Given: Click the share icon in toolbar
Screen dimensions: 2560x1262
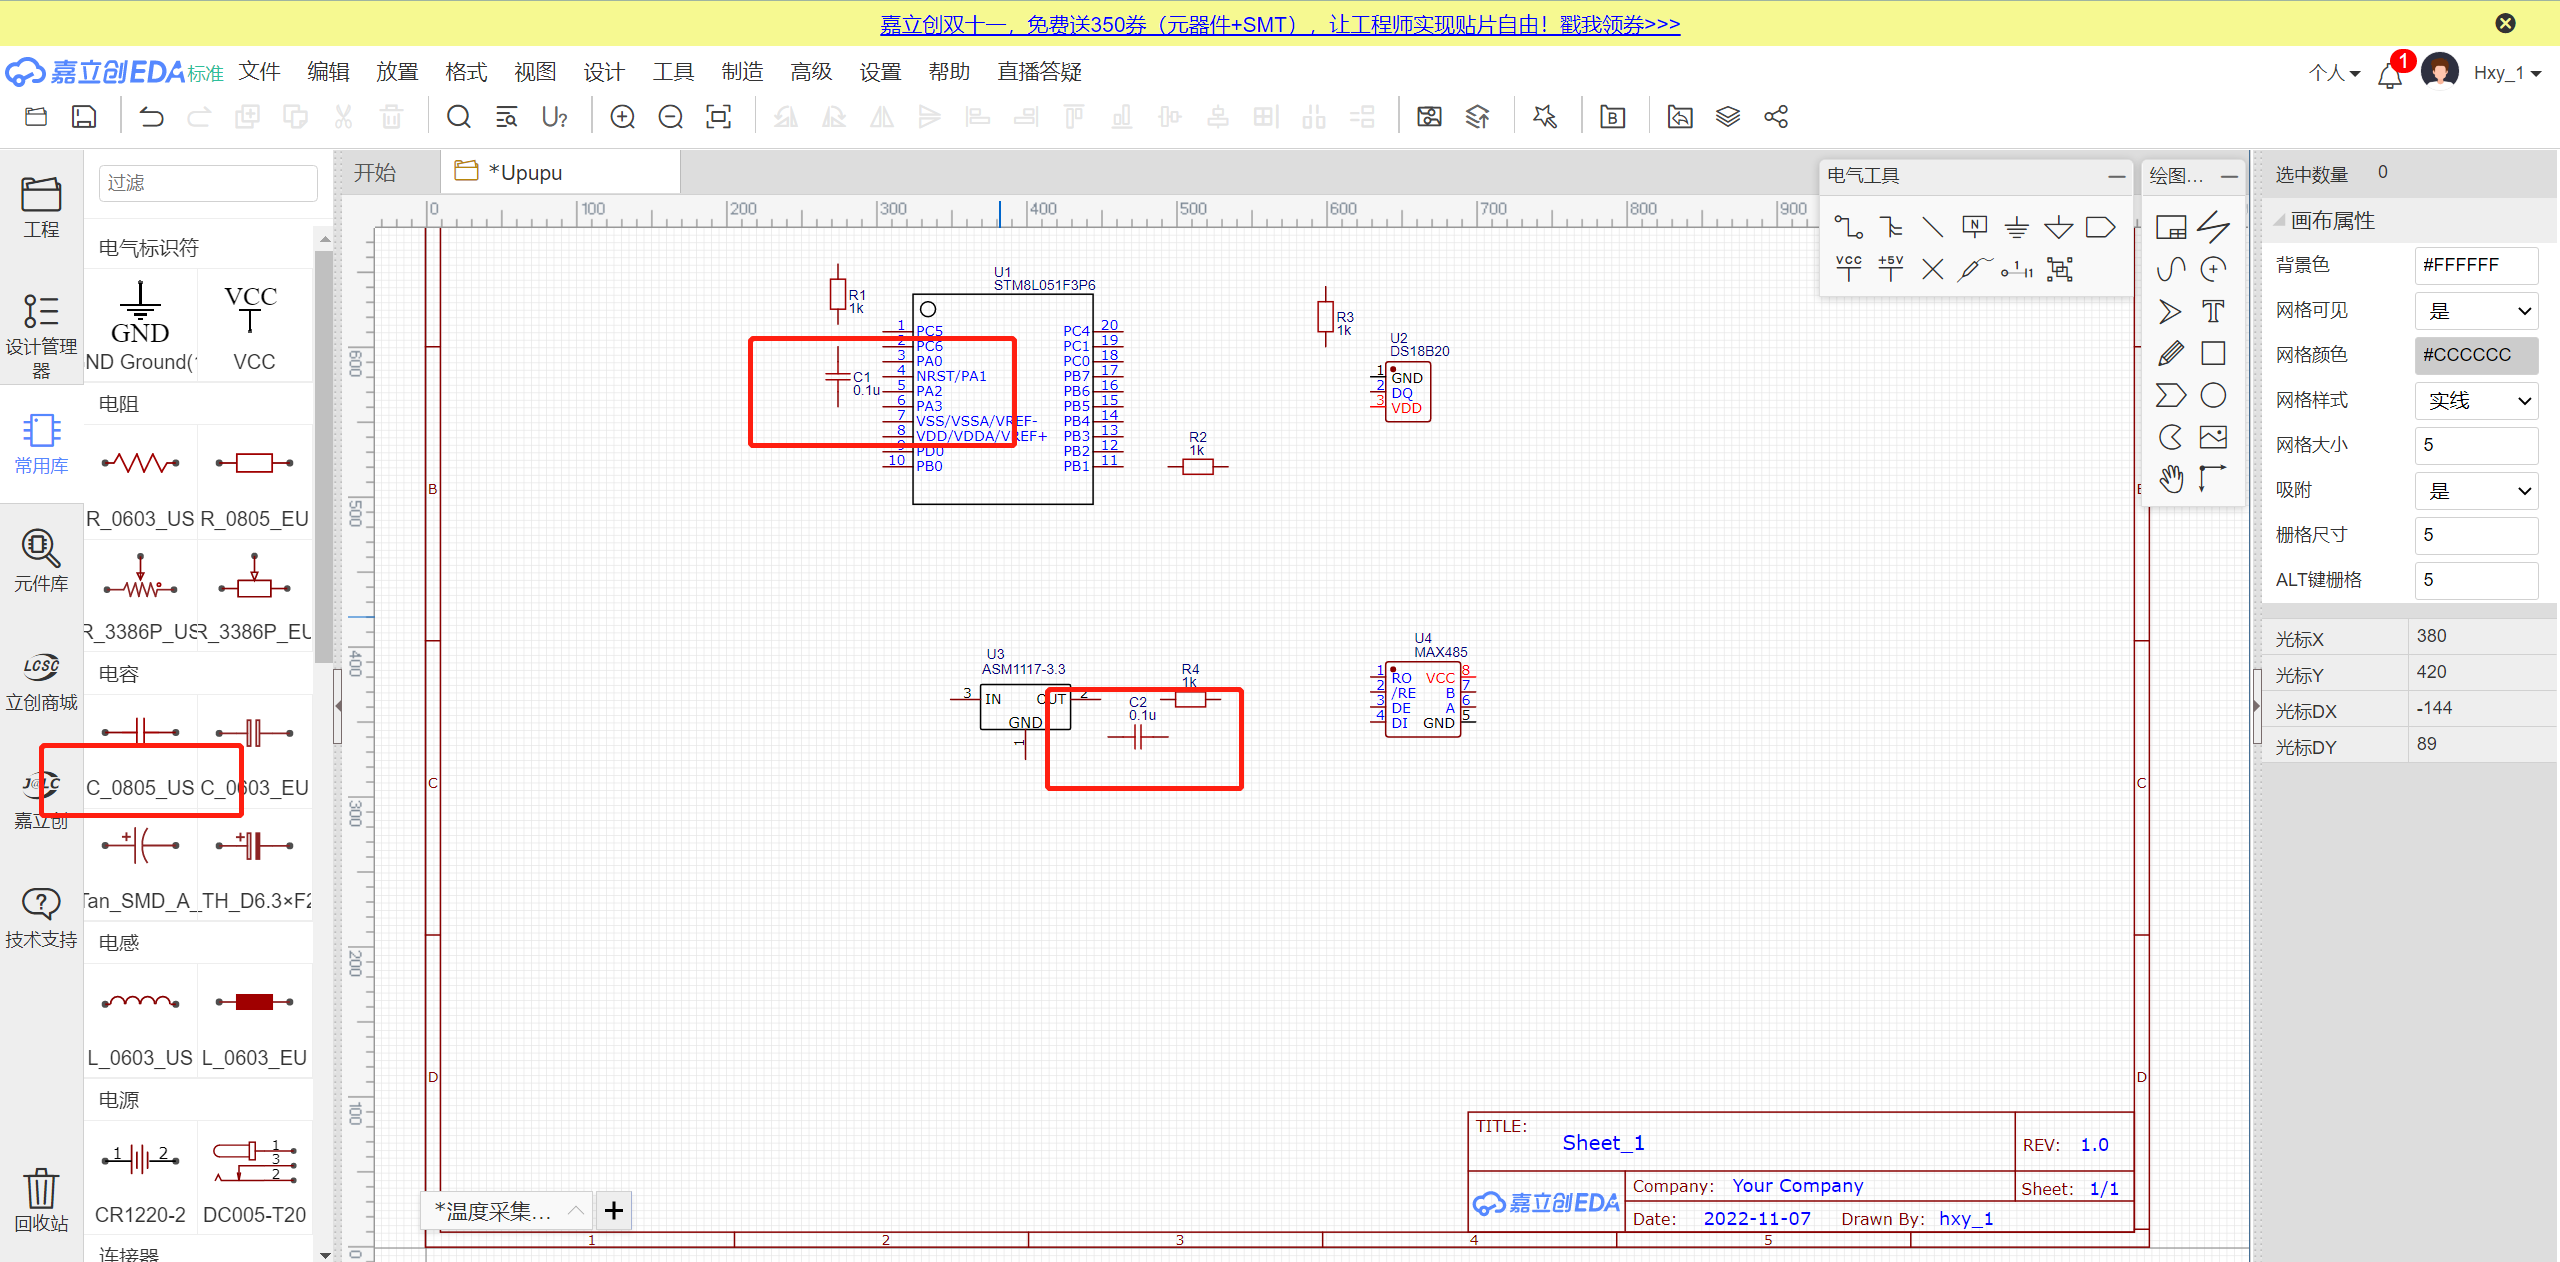Looking at the screenshot, I should [x=1776, y=117].
